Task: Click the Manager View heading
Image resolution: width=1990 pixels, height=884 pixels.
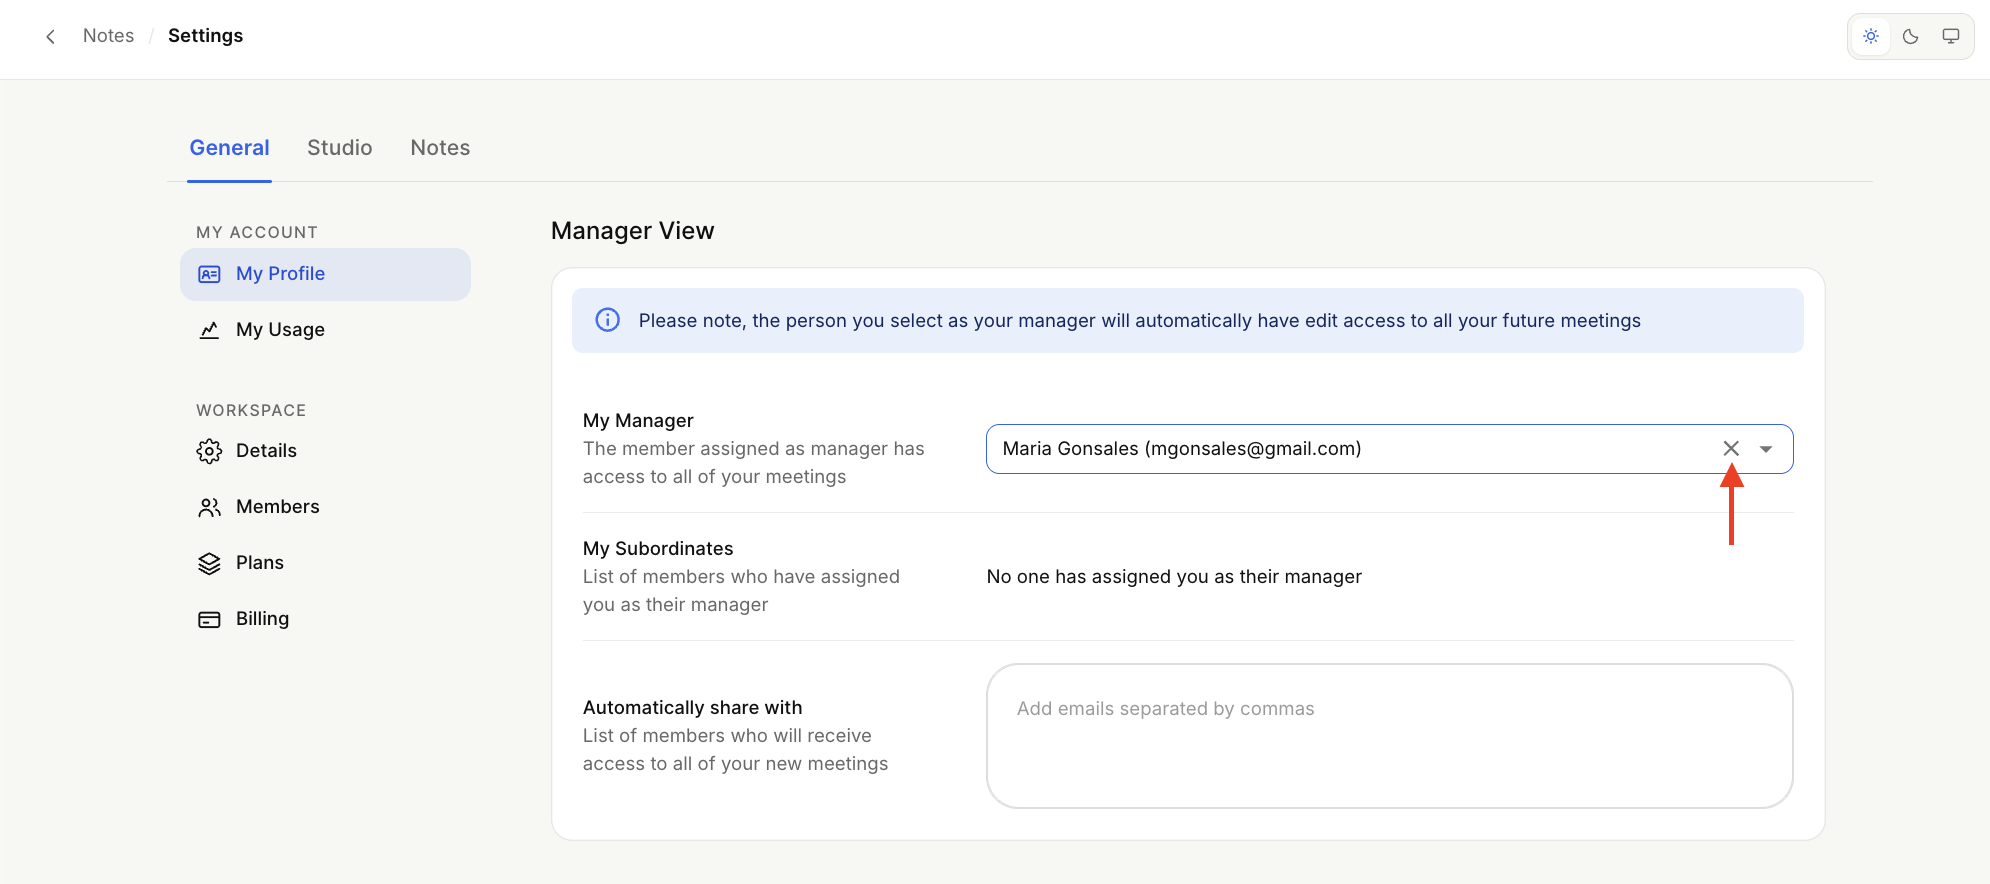Action: click(x=632, y=231)
